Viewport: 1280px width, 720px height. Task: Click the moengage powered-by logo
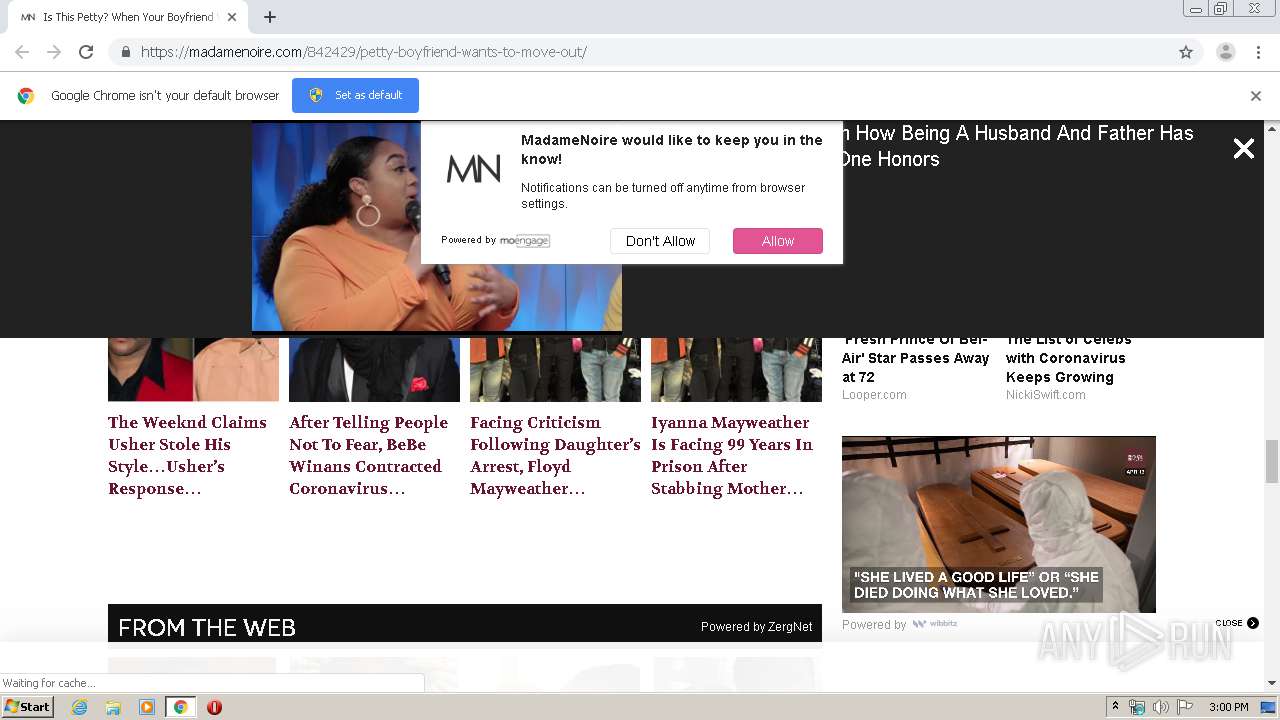(525, 241)
